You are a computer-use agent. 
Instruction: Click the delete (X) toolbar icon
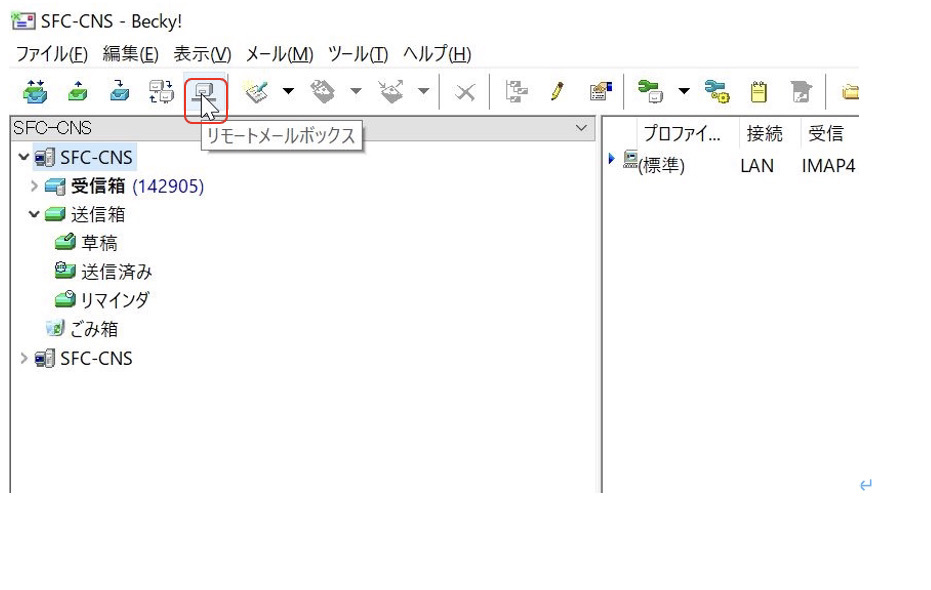(463, 93)
